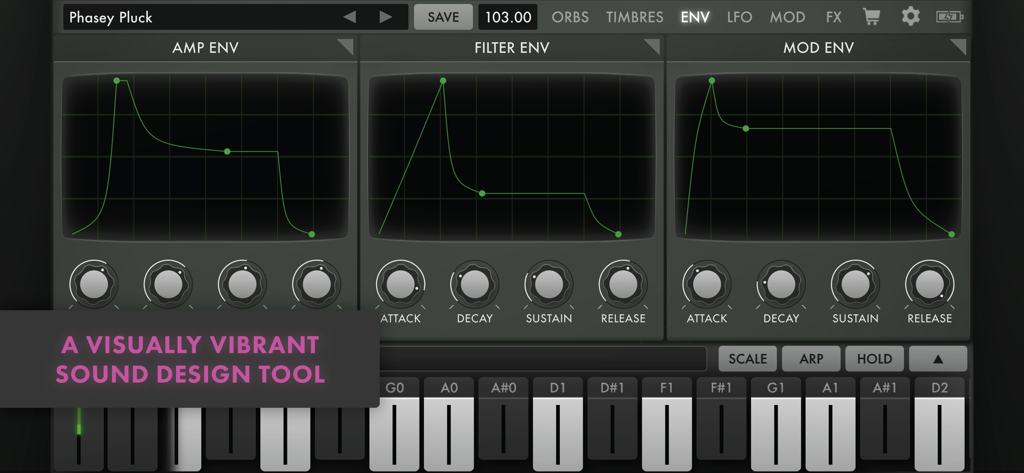Expand MOD ENV corner triangle
Image resolution: width=1024 pixels, height=473 pixels.
tap(957, 47)
